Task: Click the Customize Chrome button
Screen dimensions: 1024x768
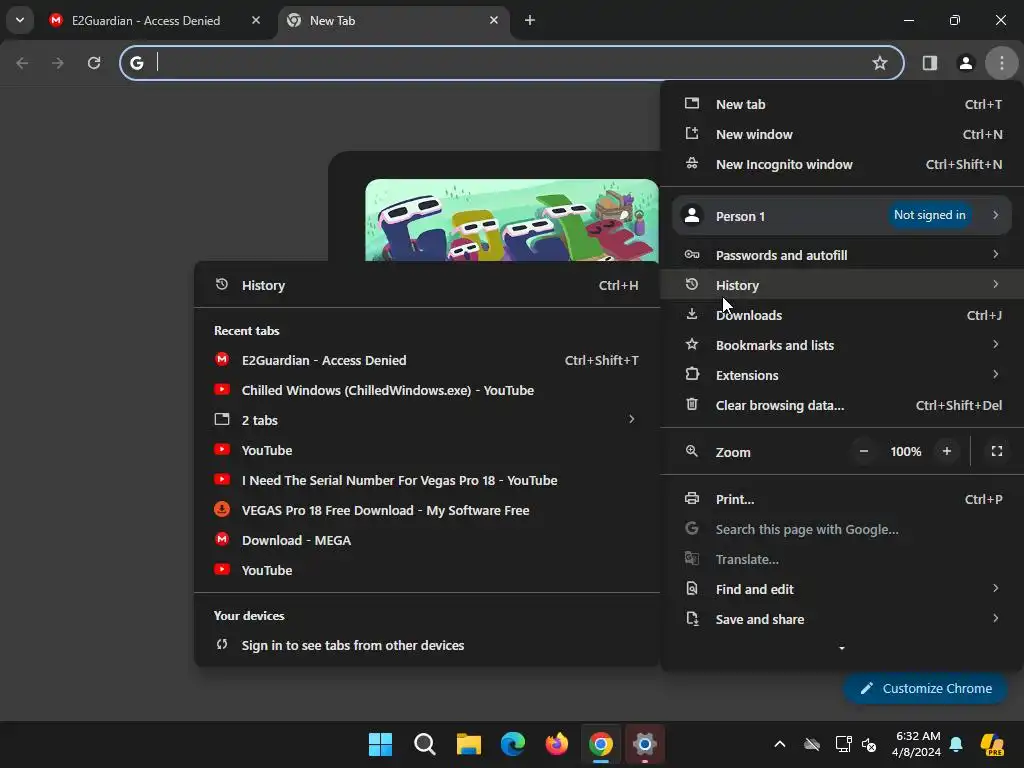Action: [925, 688]
